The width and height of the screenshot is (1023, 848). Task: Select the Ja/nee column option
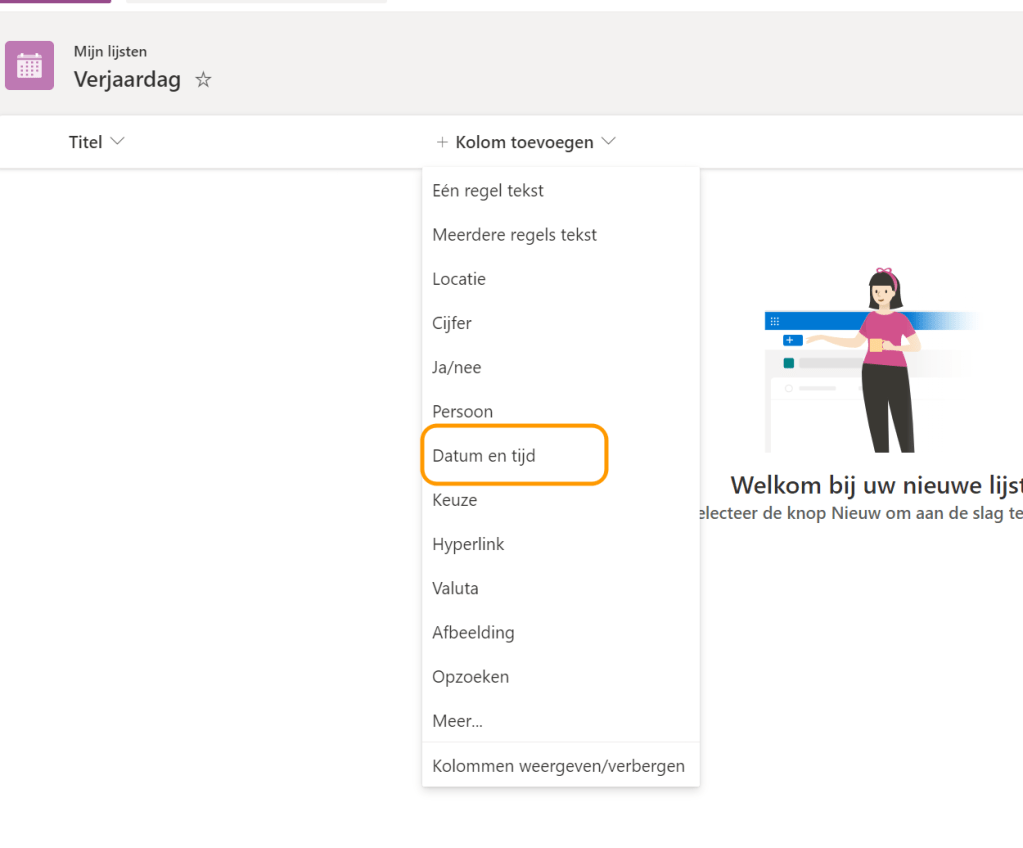pyautogui.click(x=457, y=367)
